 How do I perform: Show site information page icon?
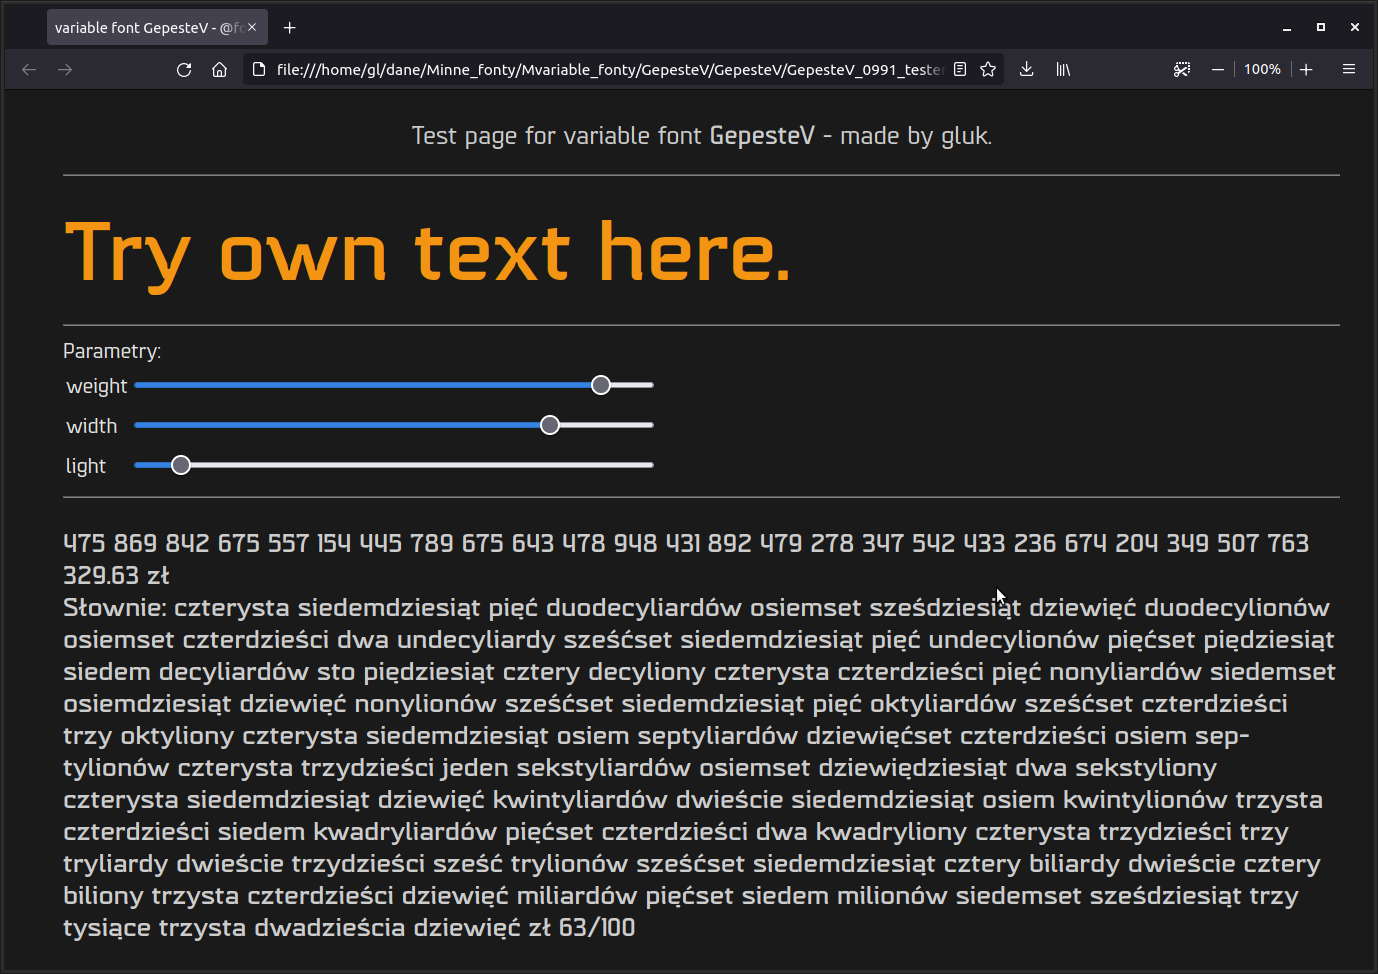coord(259,70)
